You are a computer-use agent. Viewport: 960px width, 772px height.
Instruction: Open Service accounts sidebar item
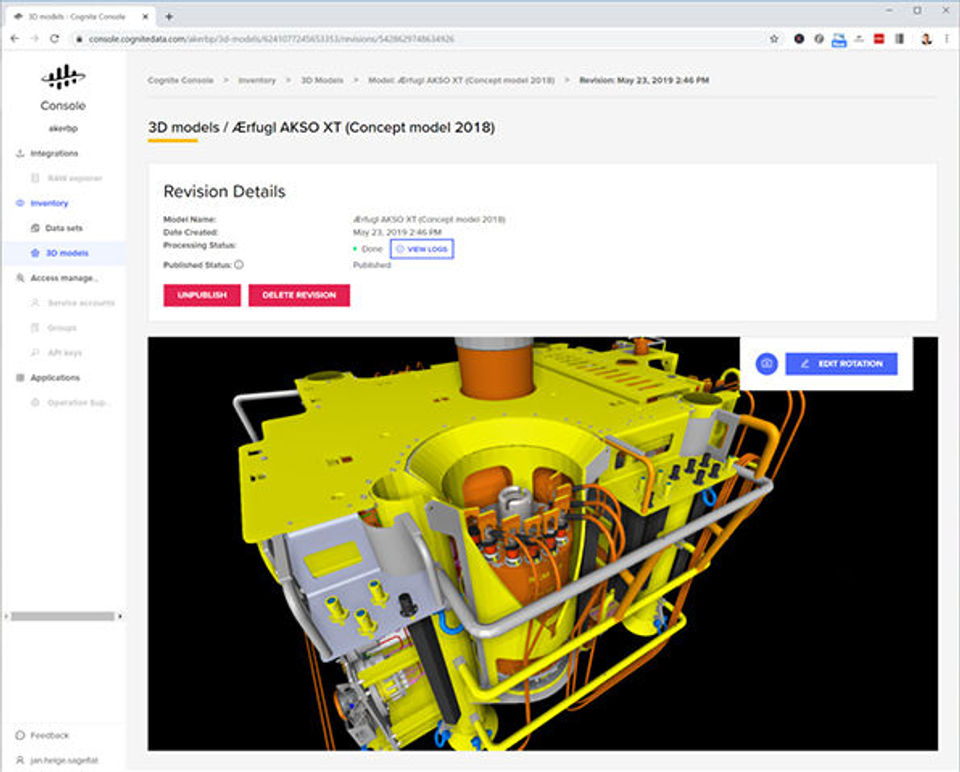point(81,303)
